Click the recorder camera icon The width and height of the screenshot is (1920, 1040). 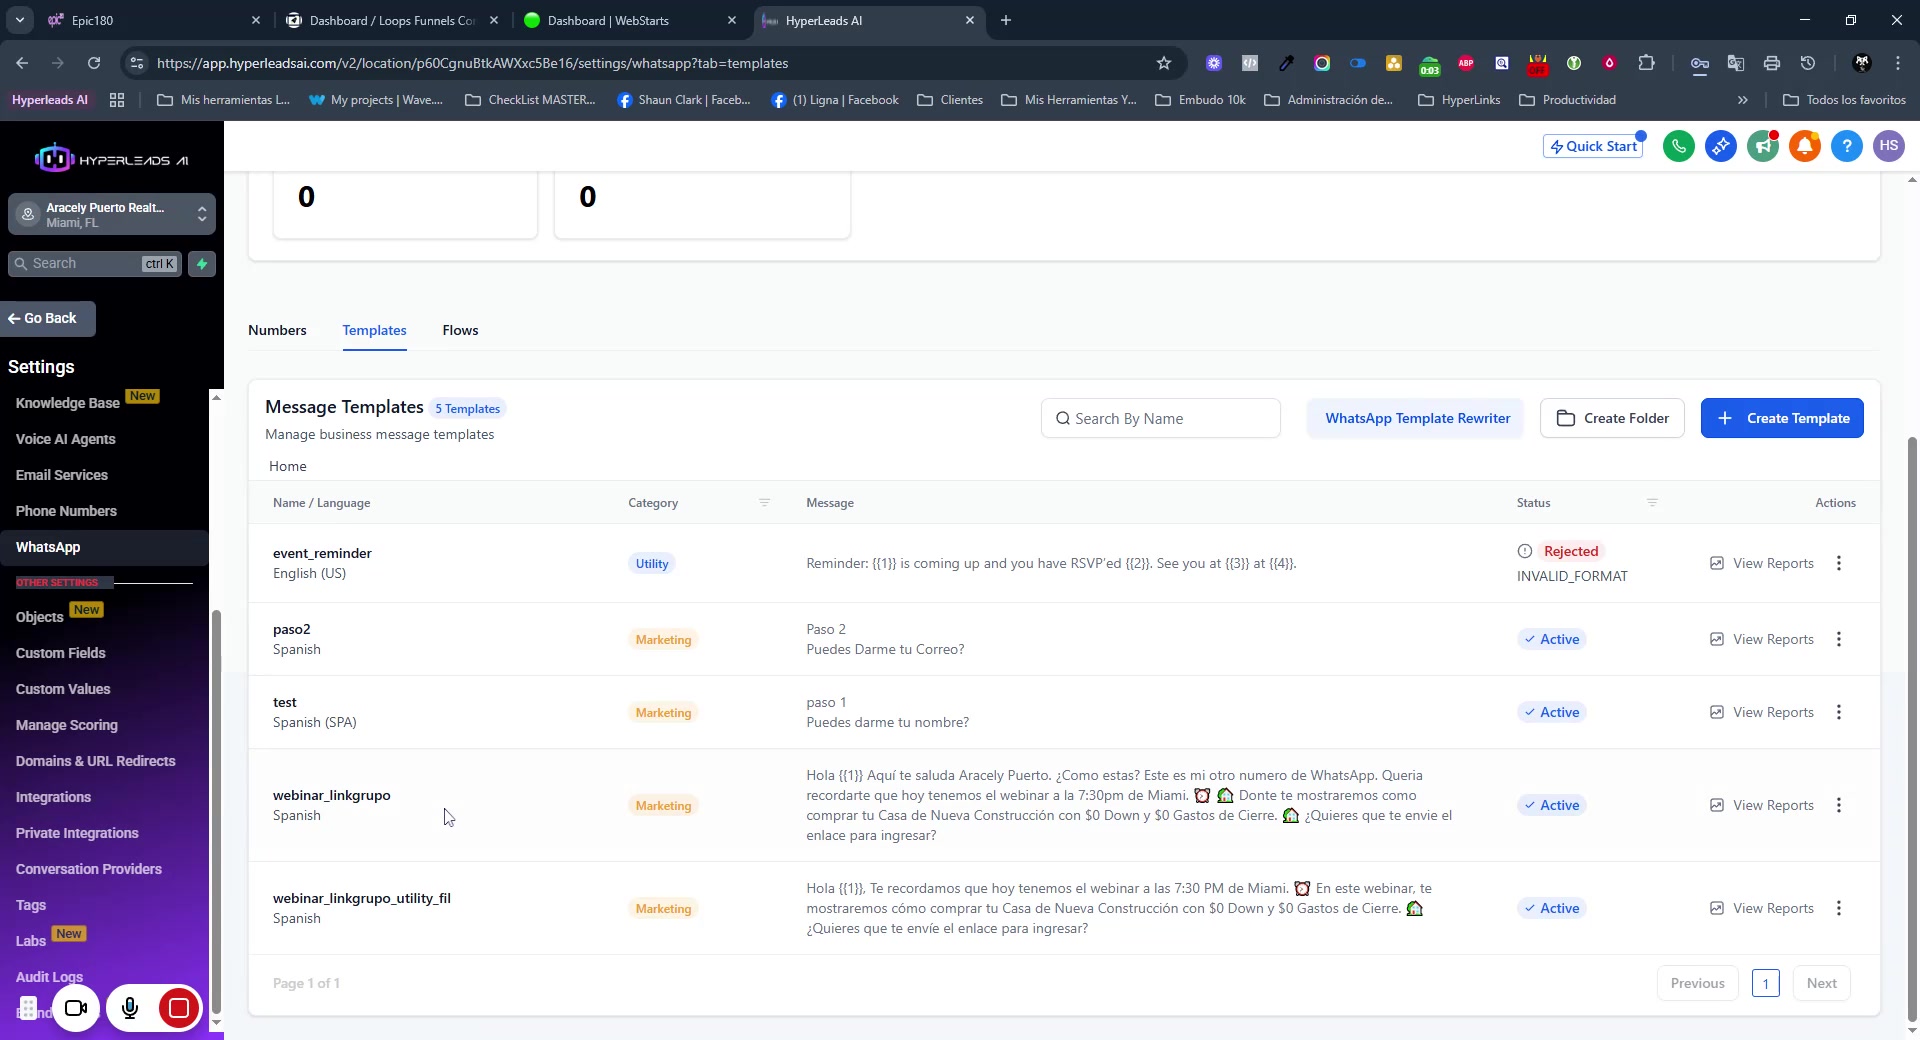[76, 1008]
